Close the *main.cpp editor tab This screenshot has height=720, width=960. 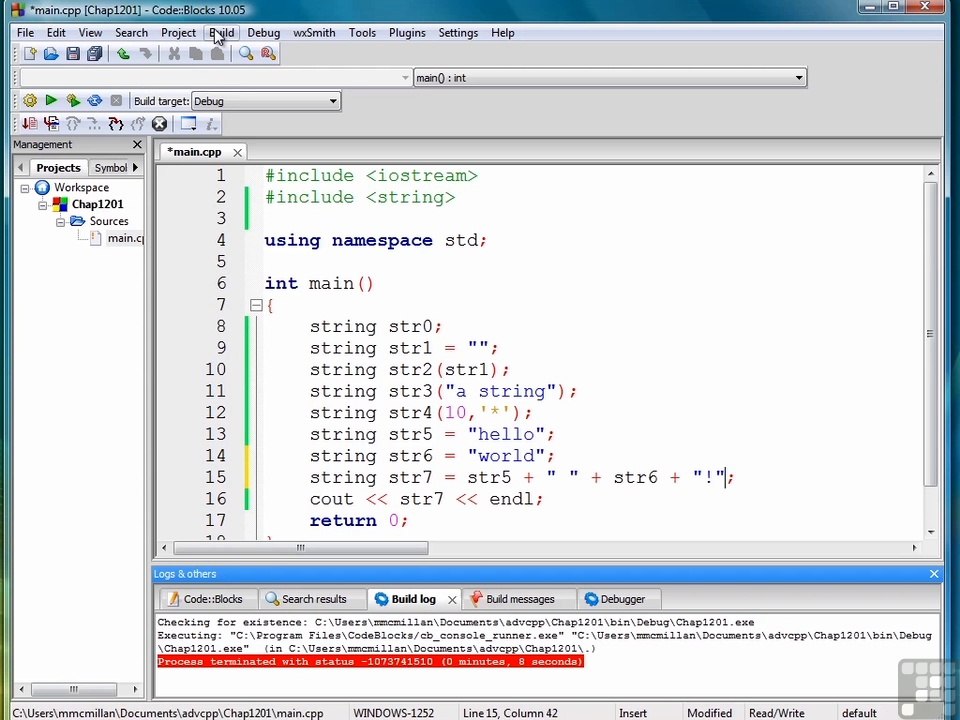pyautogui.click(x=238, y=152)
